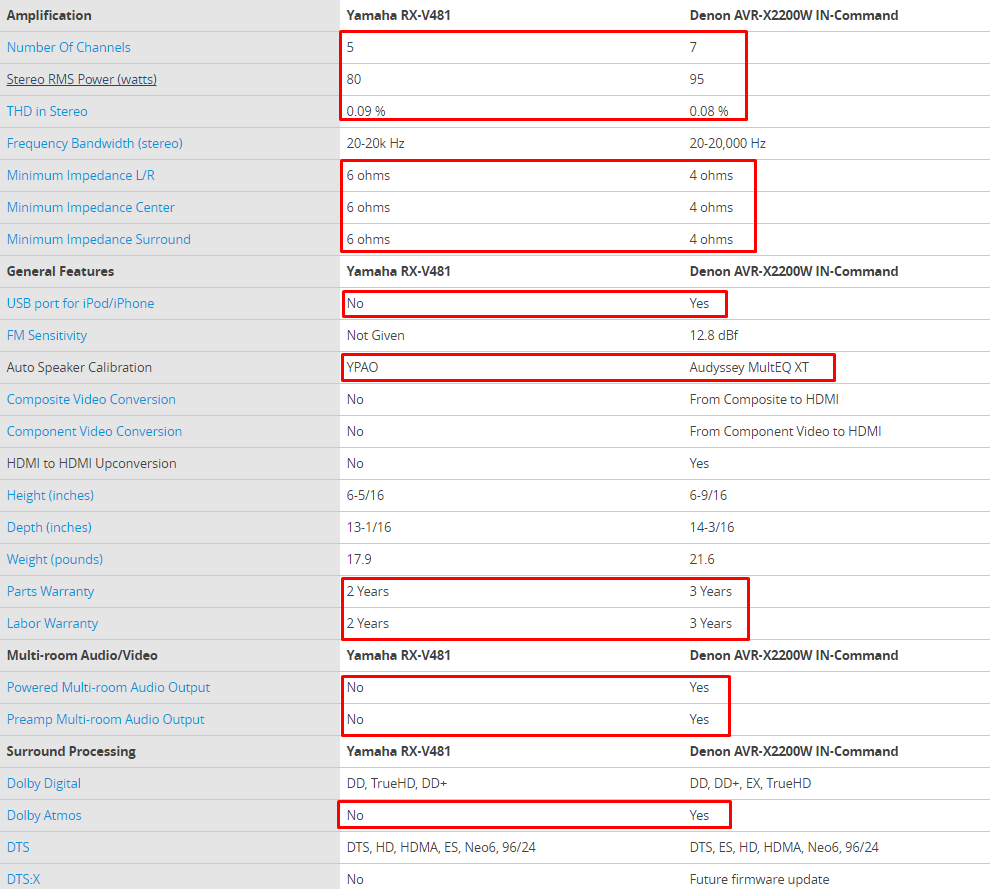This screenshot has width=990, height=895.
Task: Select Denon's DTS, ES, HD, HDMA, Neo6, 96/24 value
Action: click(784, 848)
